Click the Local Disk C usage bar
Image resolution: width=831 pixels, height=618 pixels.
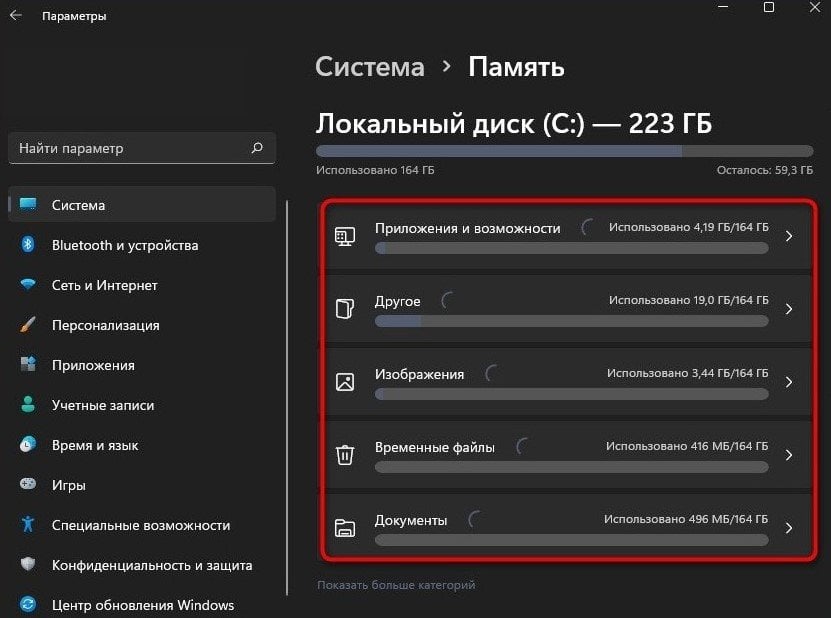tap(564, 152)
